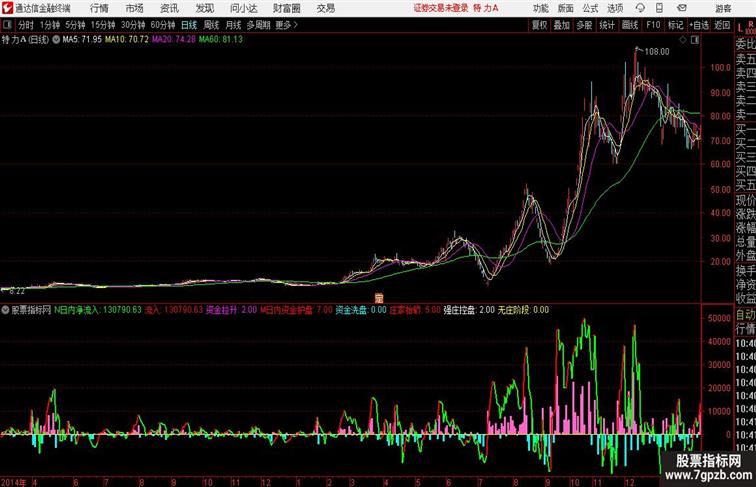Expand the 更多 > period list

[x=286, y=25]
